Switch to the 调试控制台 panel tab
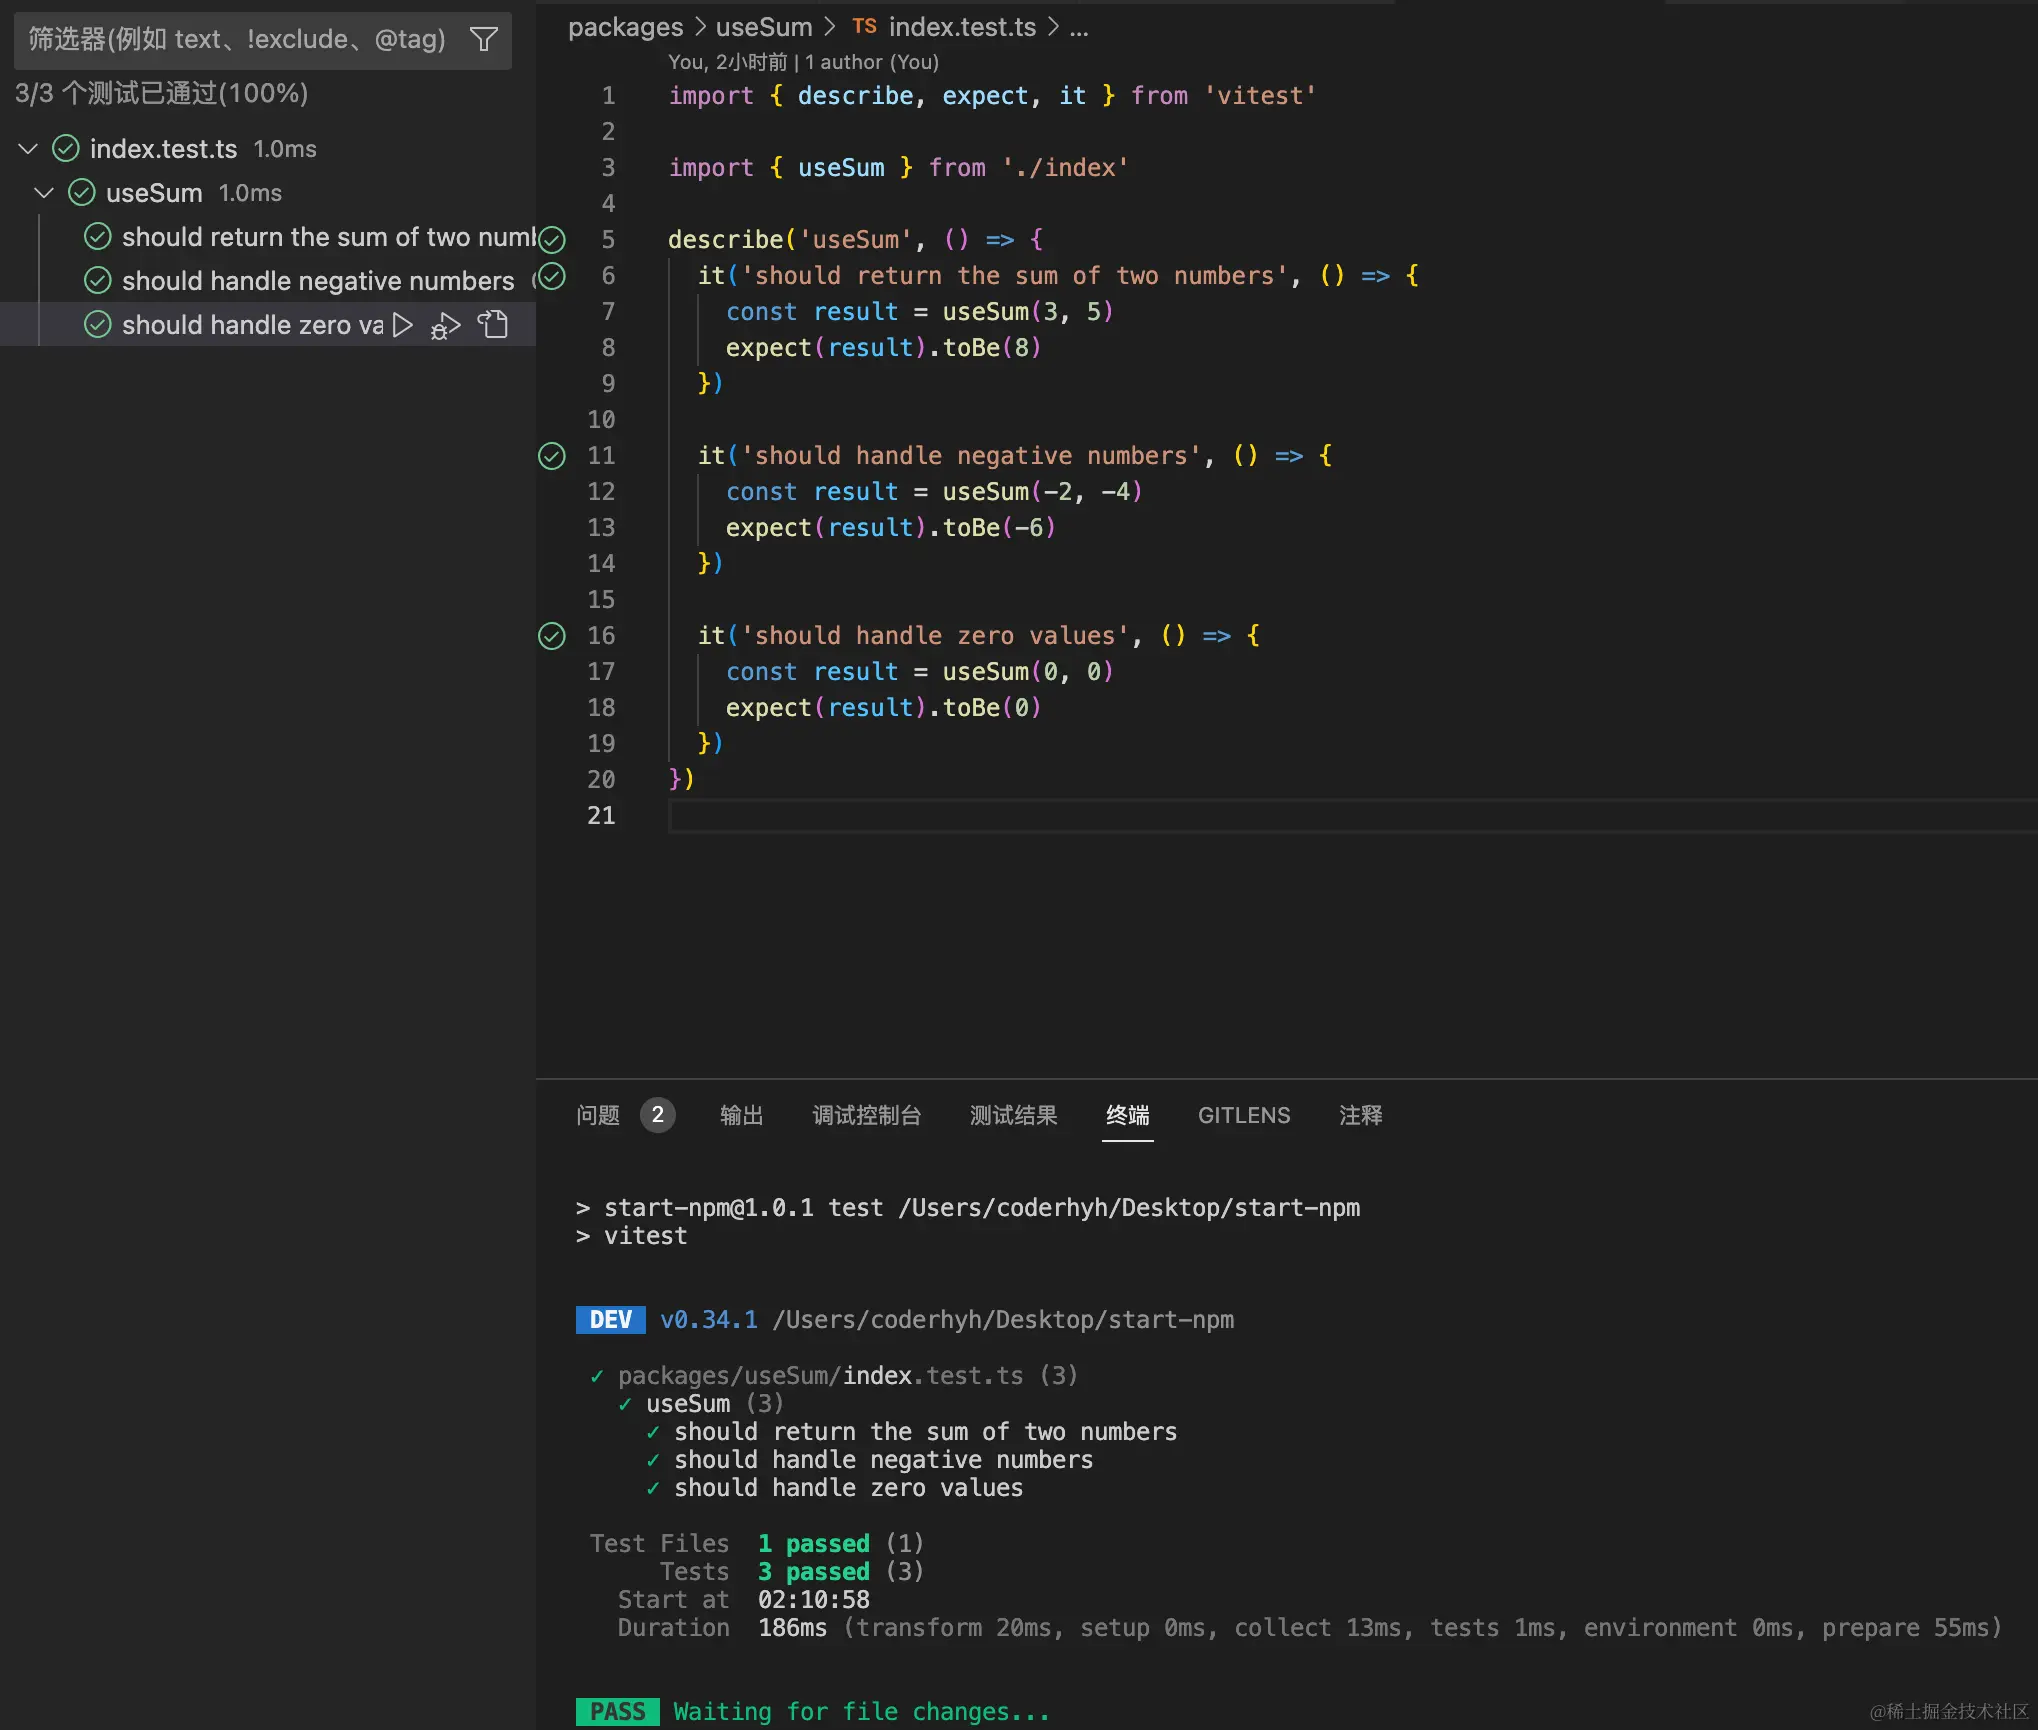Screen dimensions: 2038x1730 coord(867,1115)
